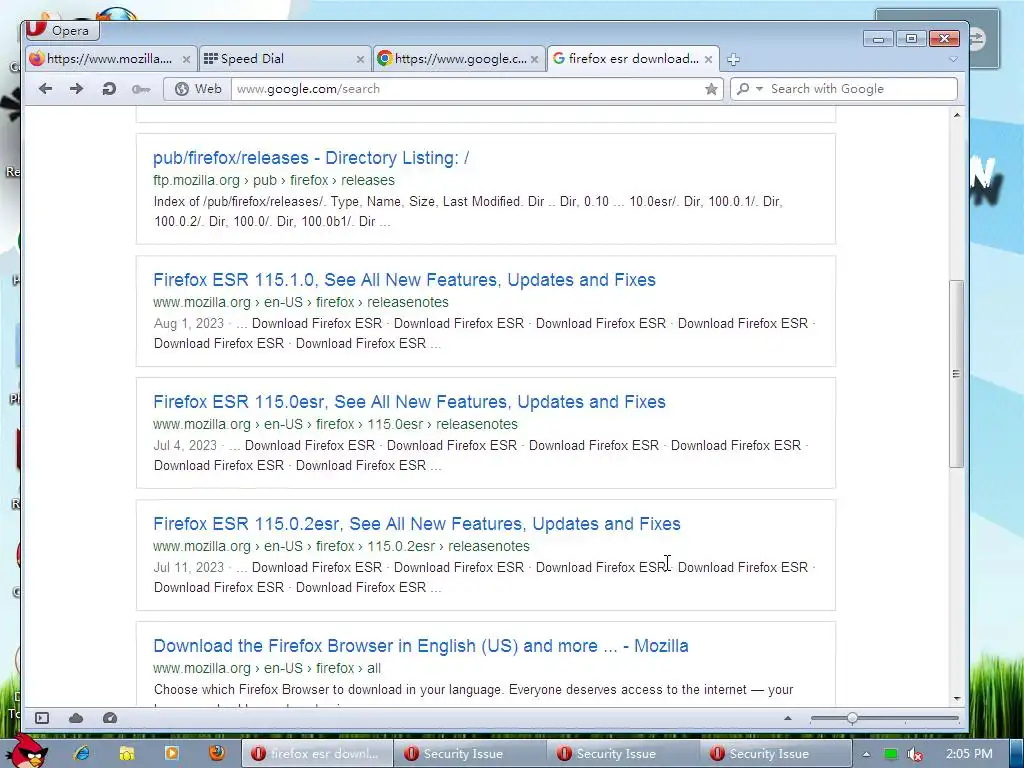Open Firefox ESR 115.1.0 release notes link
This screenshot has width=1024, height=768.
click(404, 280)
